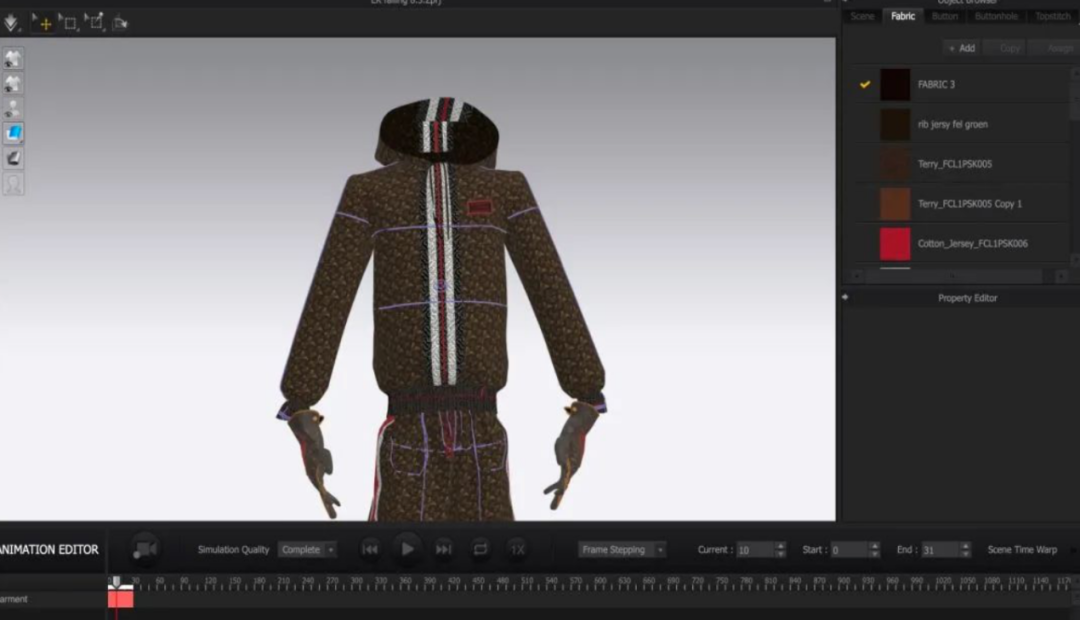Click the End frame stepper arrows
The height and width of the screenshot is (620, 1080).
[965, 550]
